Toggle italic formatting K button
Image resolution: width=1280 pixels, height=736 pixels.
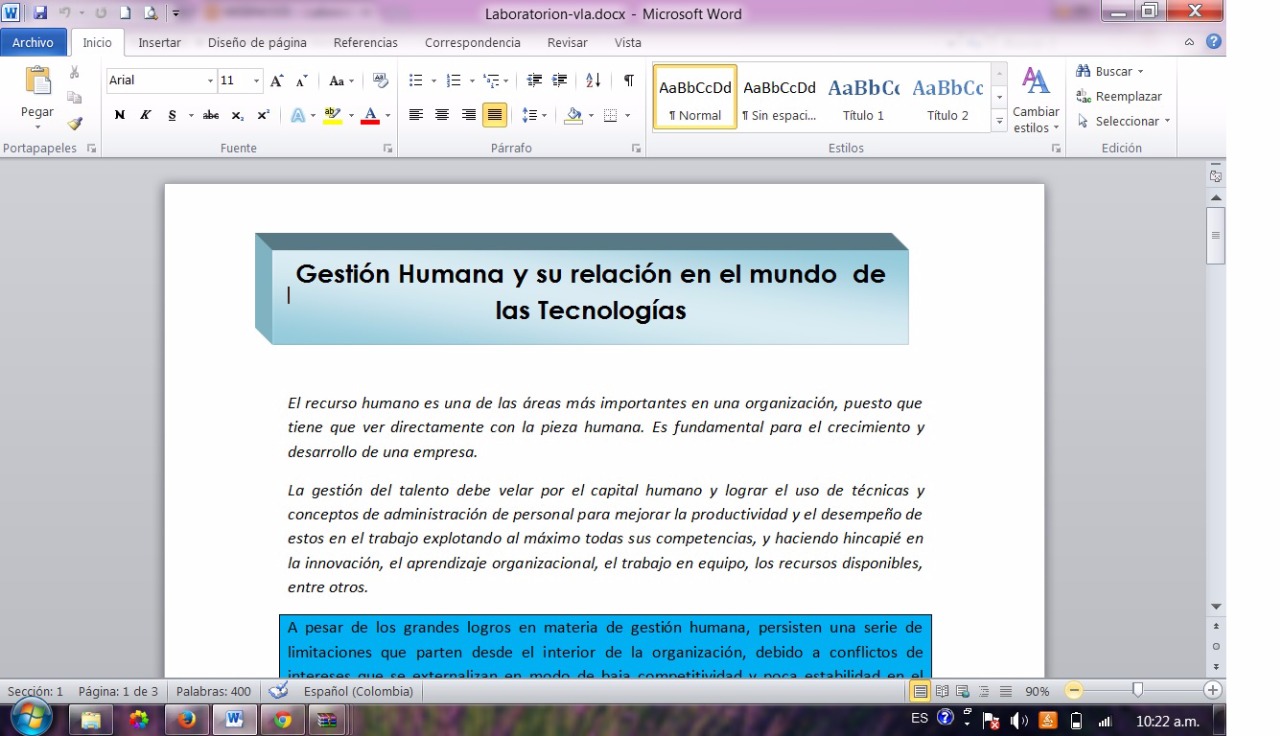(x=145, y=115)
